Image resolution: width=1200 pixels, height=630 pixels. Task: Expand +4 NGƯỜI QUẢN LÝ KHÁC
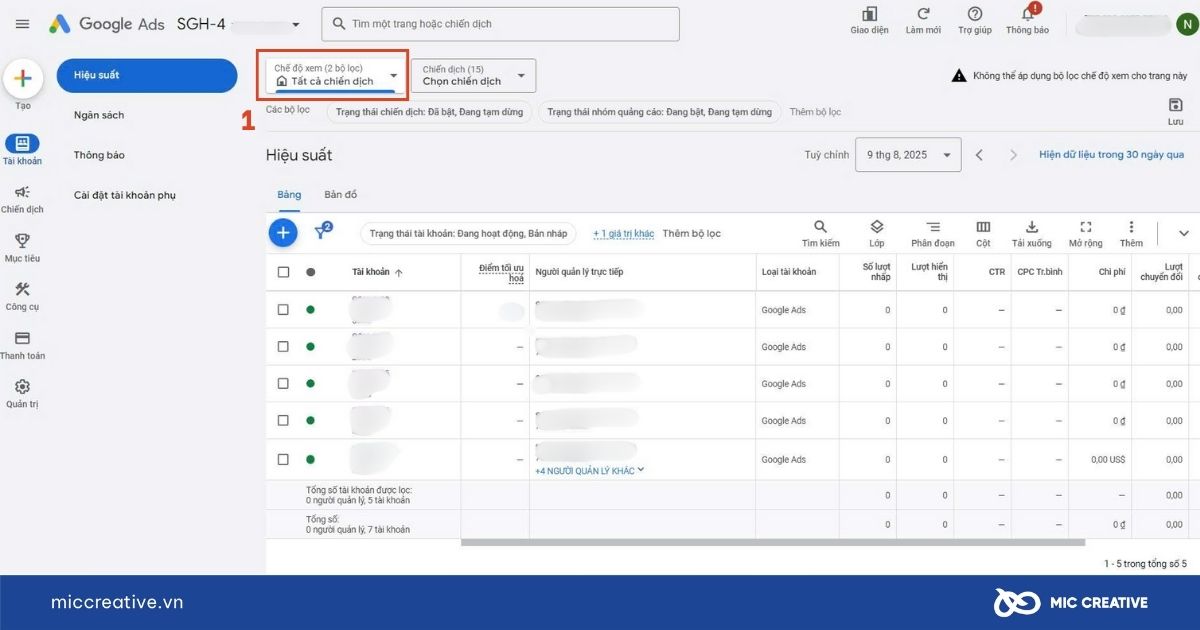[590, 471]
